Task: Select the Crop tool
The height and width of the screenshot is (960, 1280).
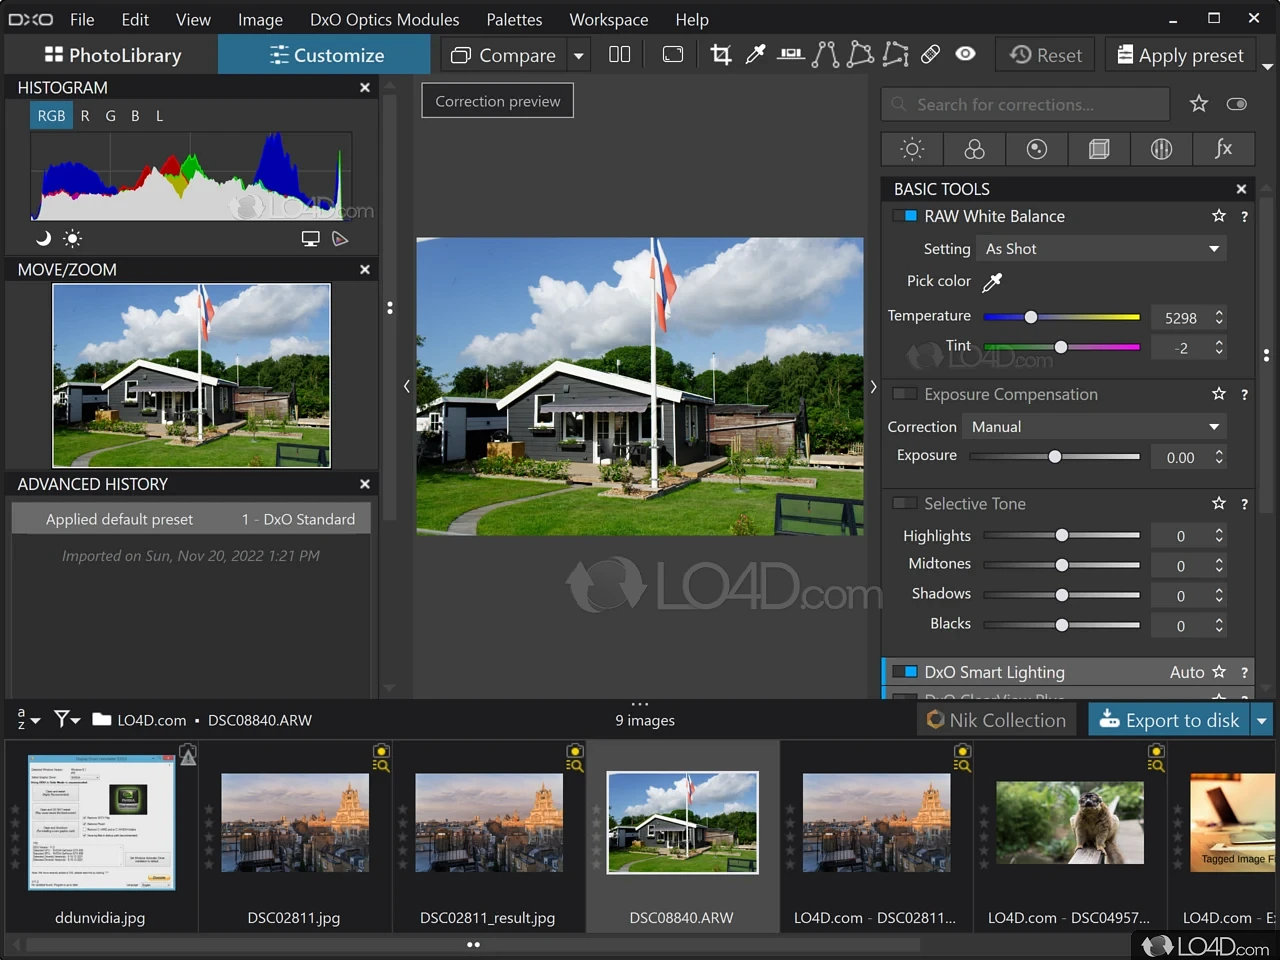Action: coord(720,54)
